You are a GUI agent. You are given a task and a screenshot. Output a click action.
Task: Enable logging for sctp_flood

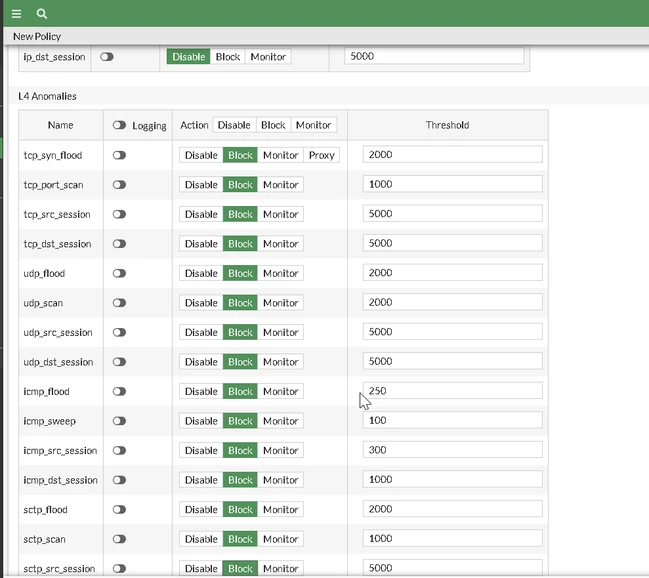coord(119,510)
